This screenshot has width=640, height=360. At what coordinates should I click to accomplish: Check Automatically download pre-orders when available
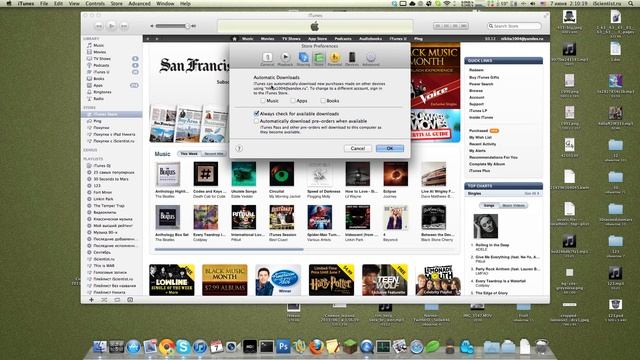click(x=256, y=121)
